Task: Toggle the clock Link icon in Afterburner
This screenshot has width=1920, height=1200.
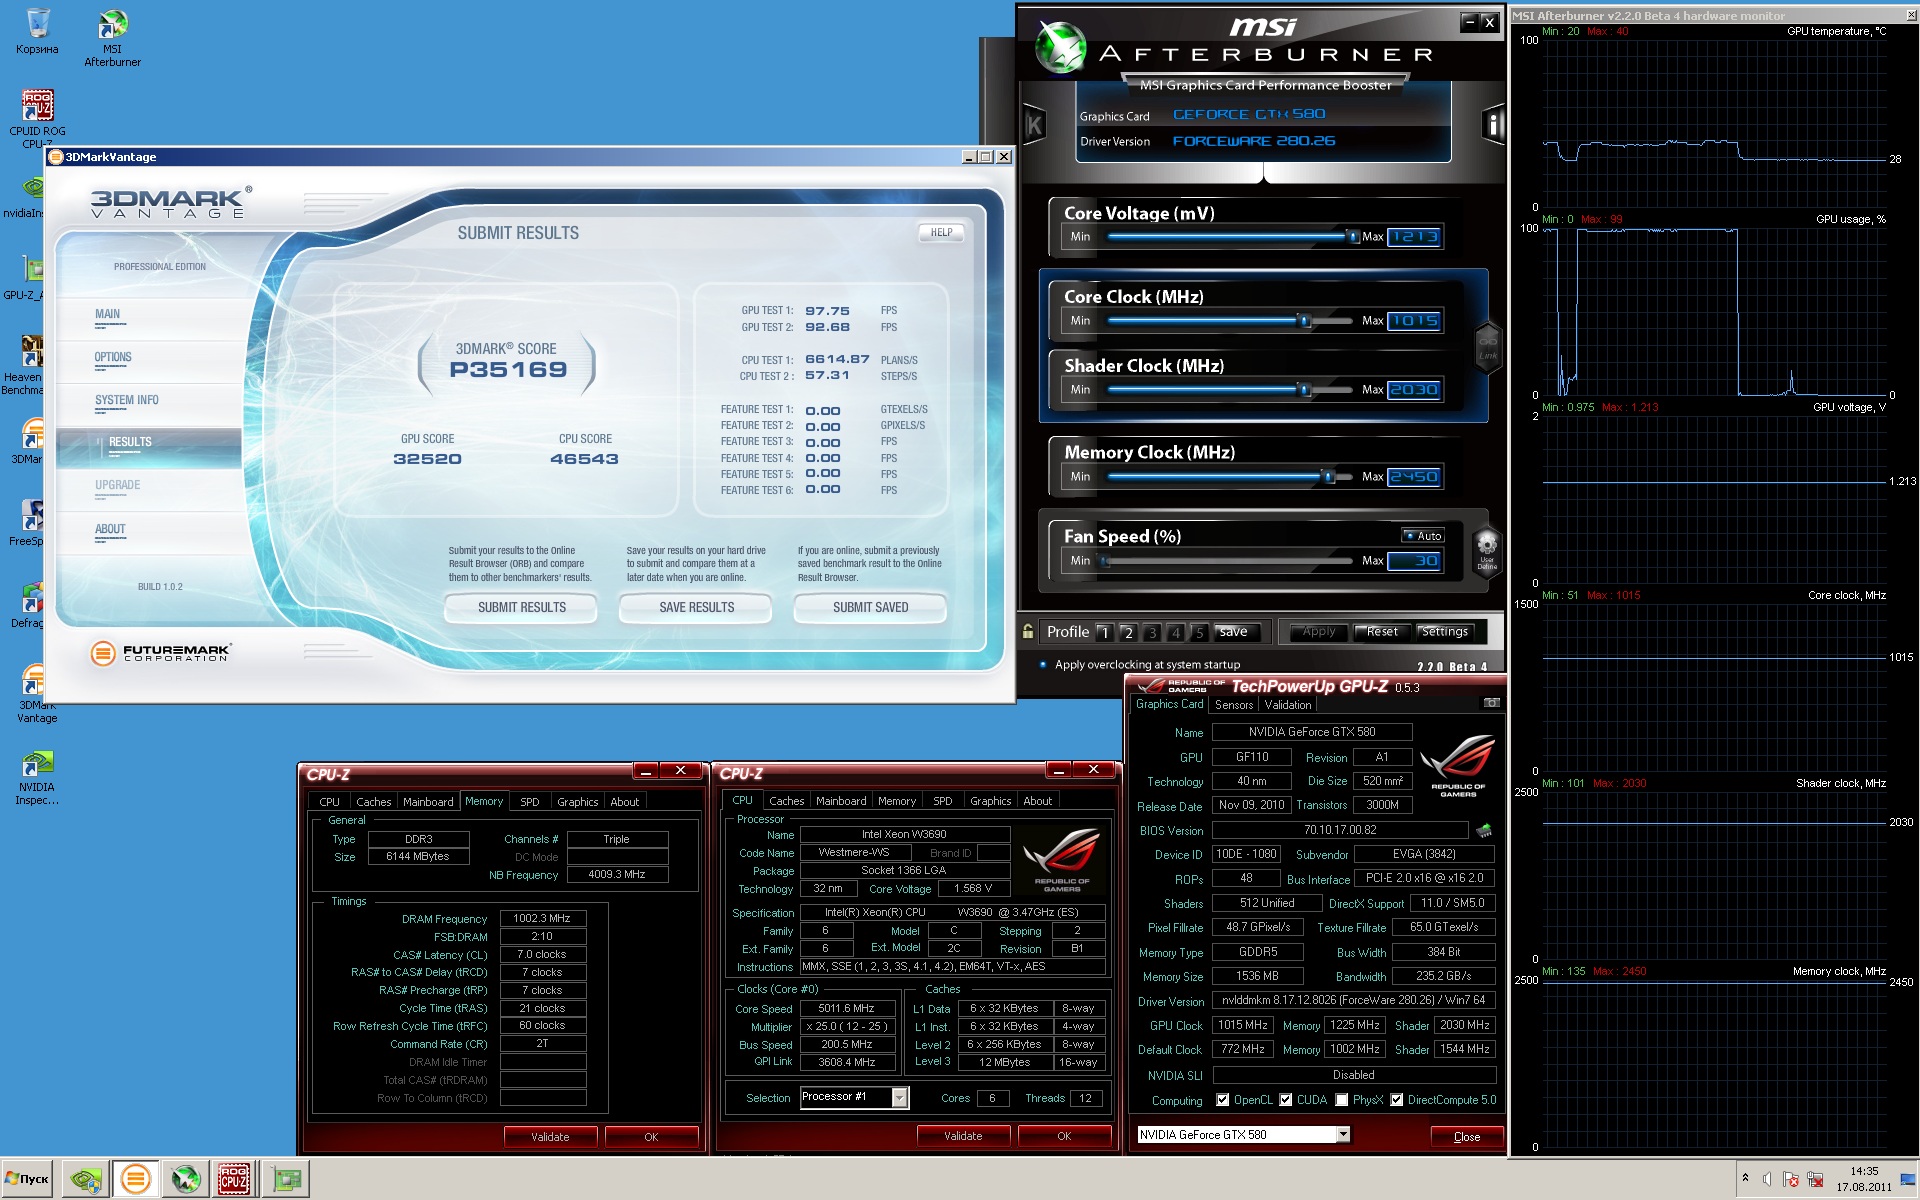Action: click(x=1488, y=348)
